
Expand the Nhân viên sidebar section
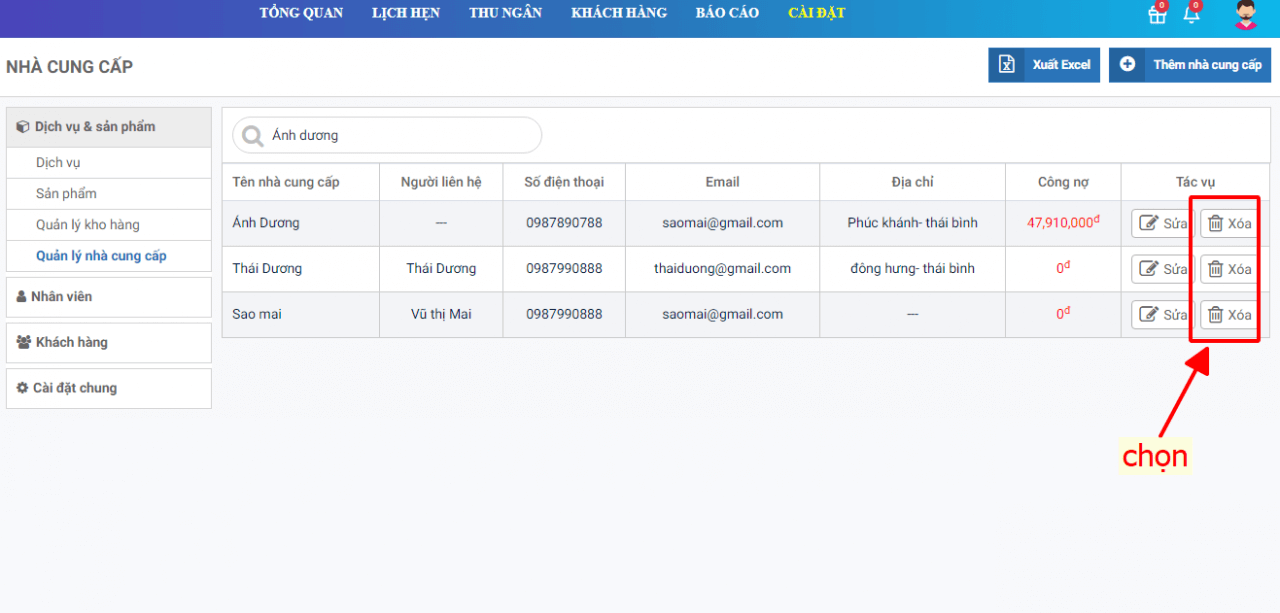pos(108,297)
